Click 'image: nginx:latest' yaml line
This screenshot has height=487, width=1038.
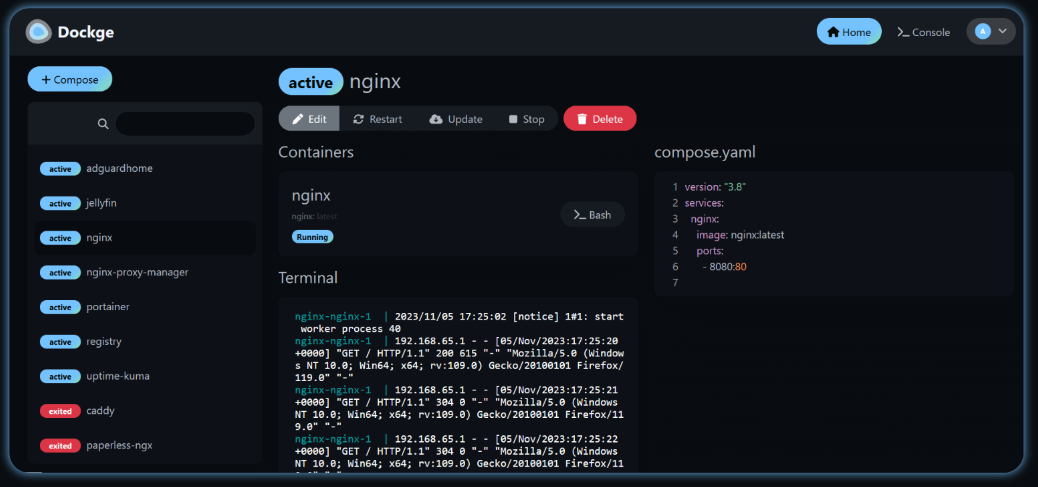[x=740, y=235]
